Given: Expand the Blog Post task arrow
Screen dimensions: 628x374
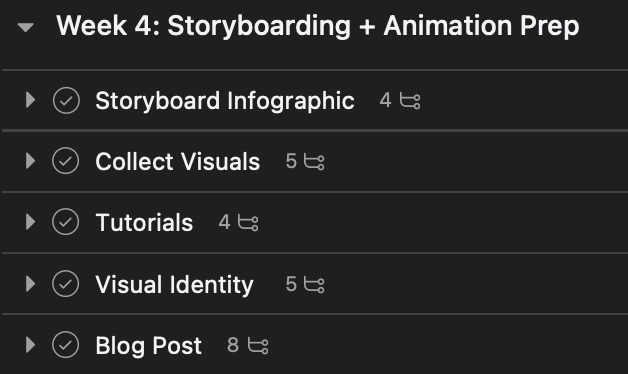Looking at the screenshot, I should (x=30, y=345).
